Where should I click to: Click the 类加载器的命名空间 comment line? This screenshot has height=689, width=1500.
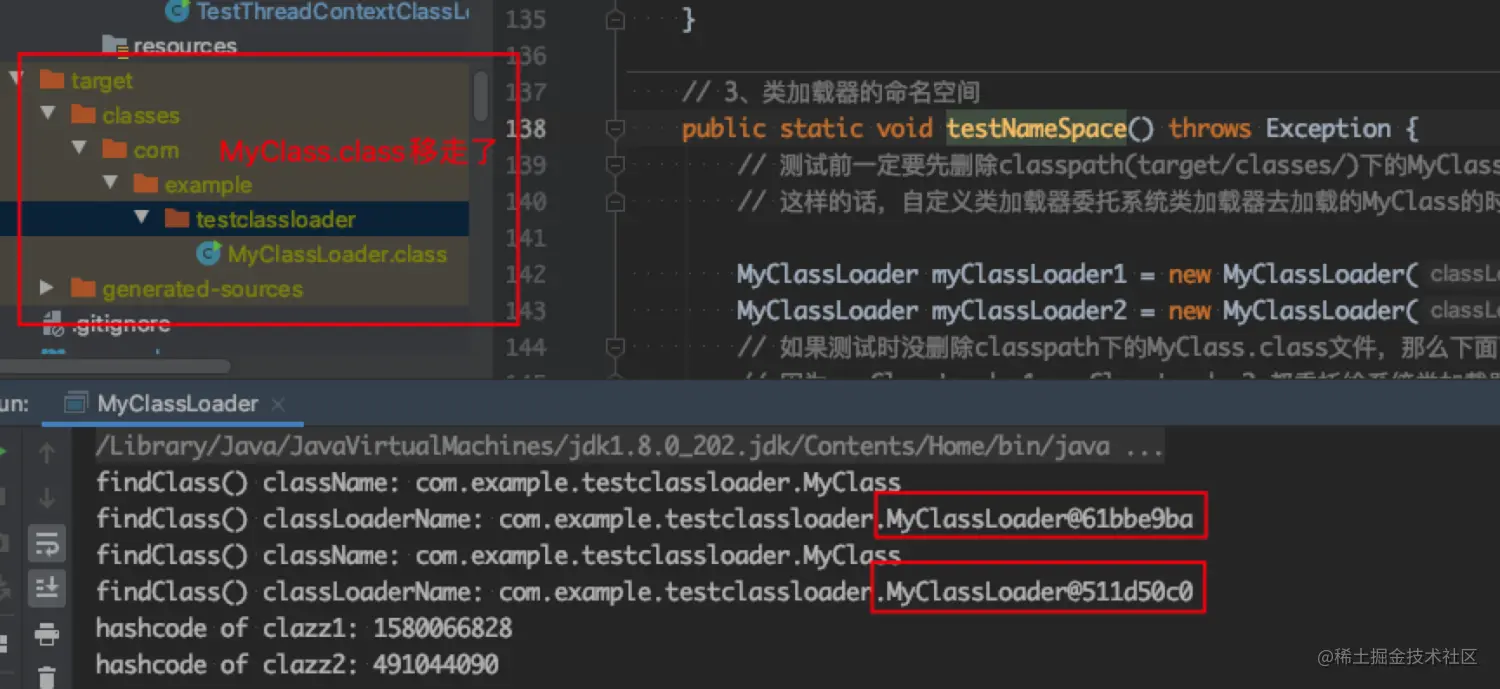[x=831, y=93]
